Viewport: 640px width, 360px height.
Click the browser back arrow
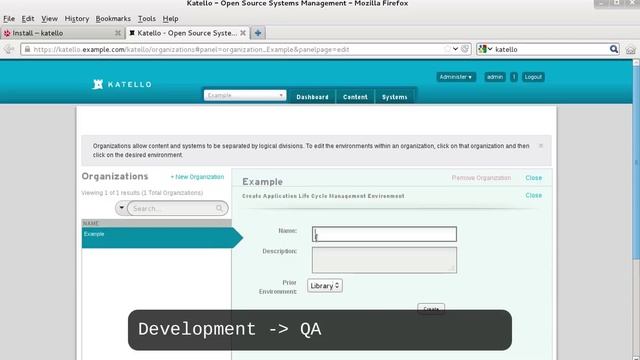(9, 49)
